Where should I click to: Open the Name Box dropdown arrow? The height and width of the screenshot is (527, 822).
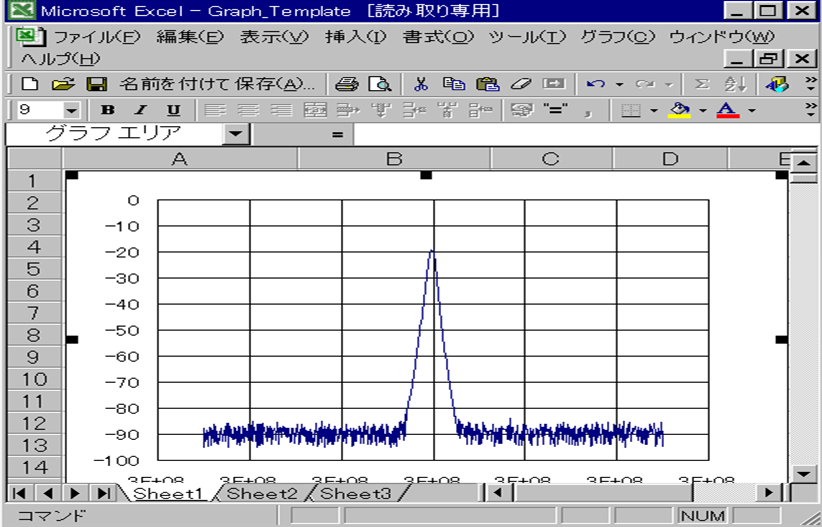[x=236, y=134]
